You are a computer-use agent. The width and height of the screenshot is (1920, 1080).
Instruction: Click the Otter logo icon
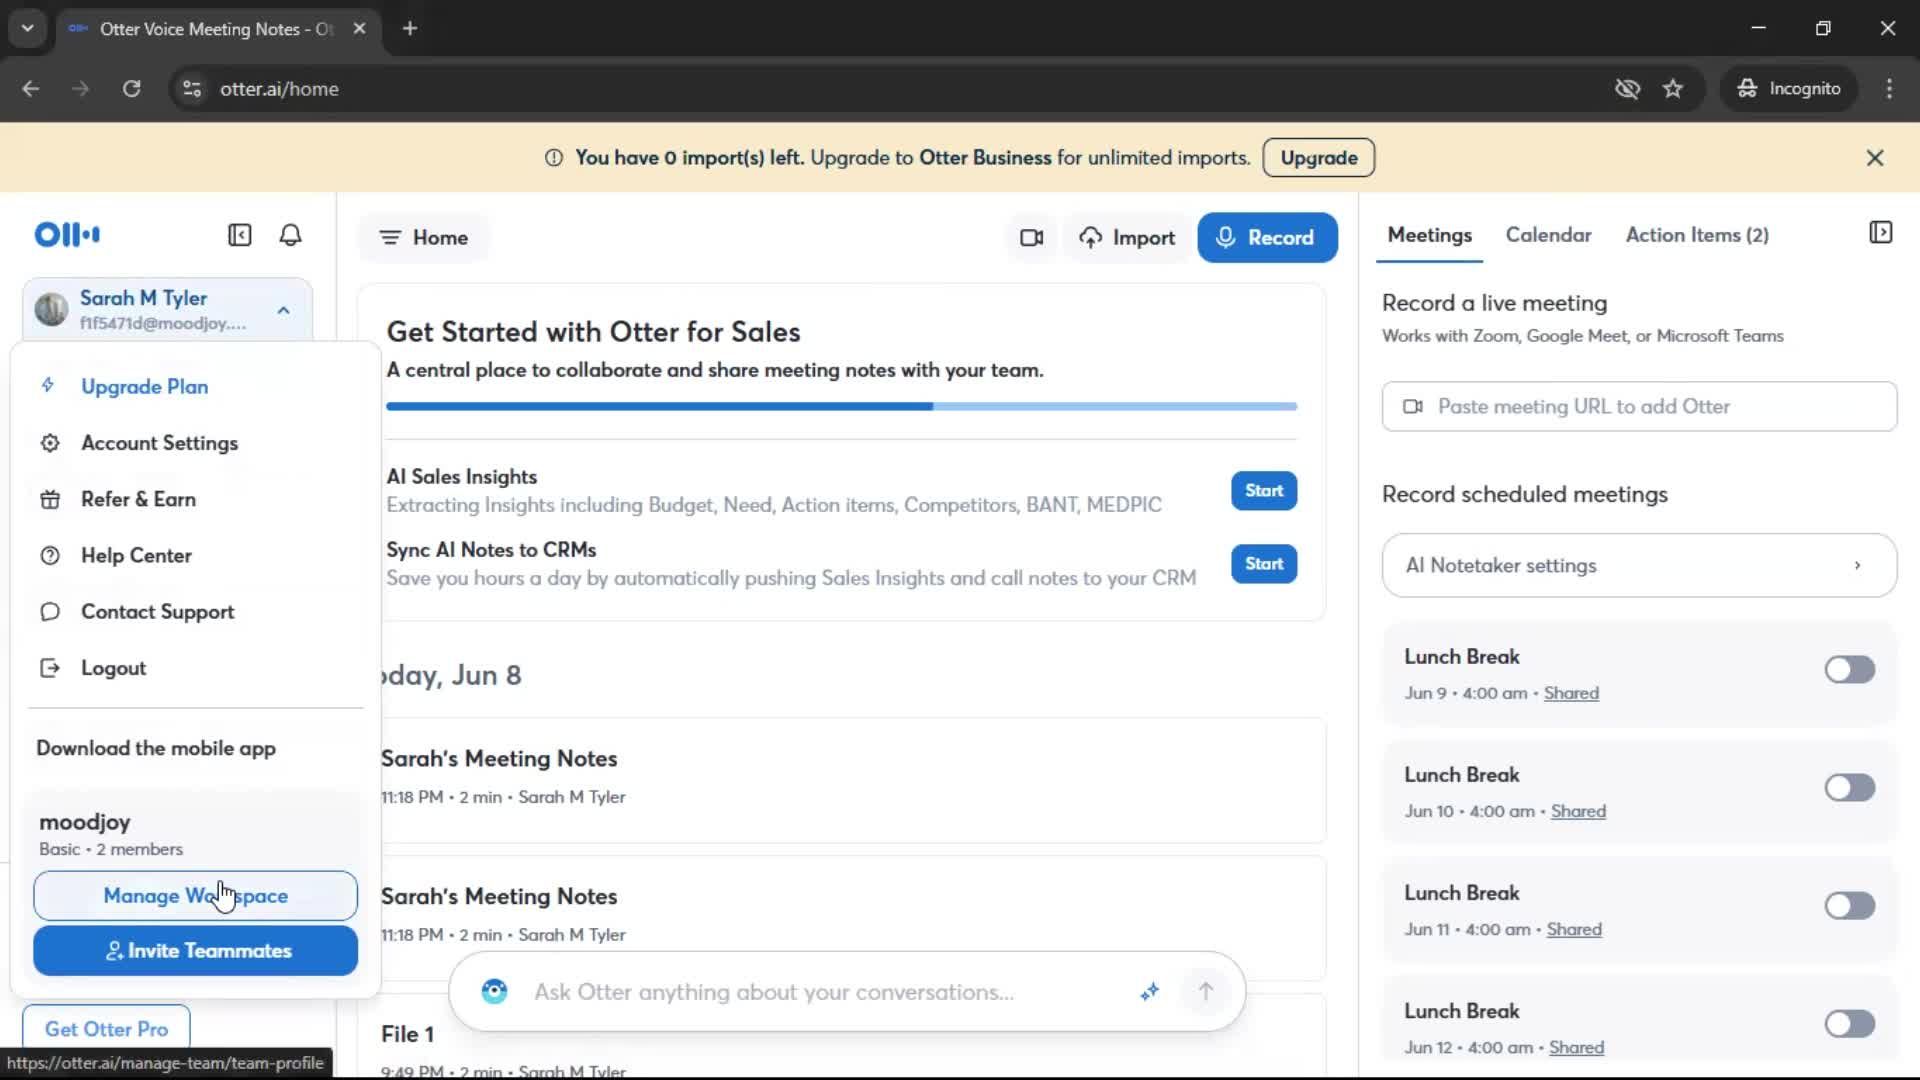coord(67,235)
